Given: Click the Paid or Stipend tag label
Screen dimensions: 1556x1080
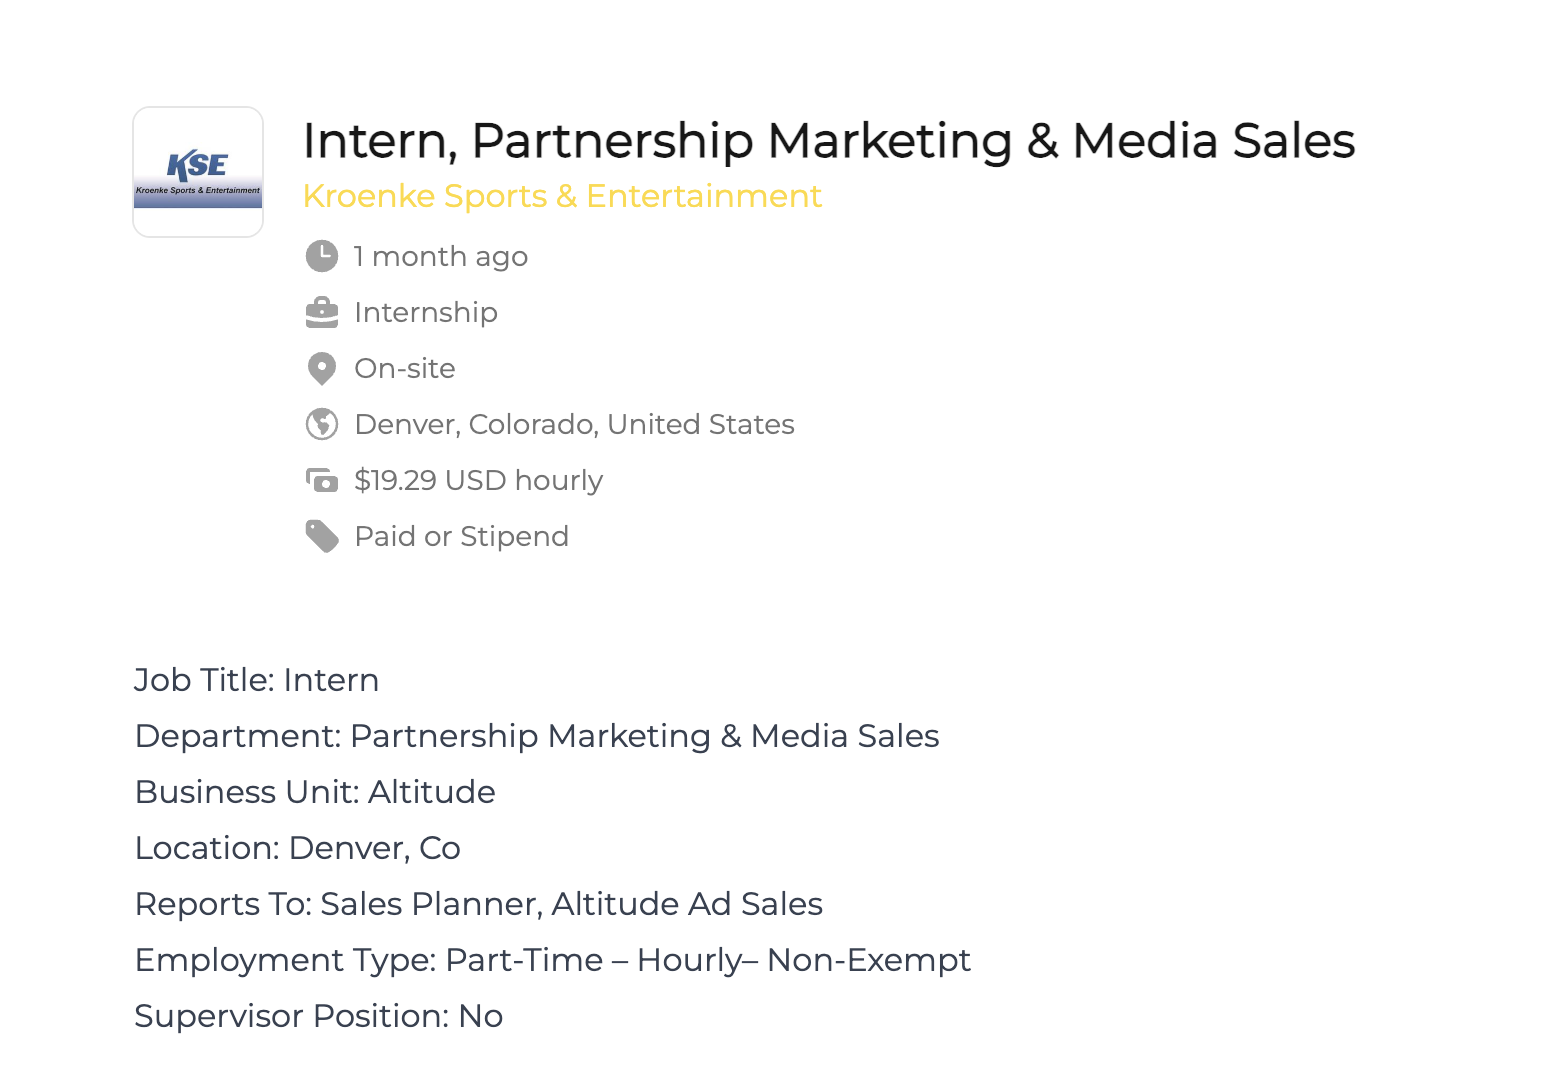Looking at the screenshot, I should coord(461,537).
